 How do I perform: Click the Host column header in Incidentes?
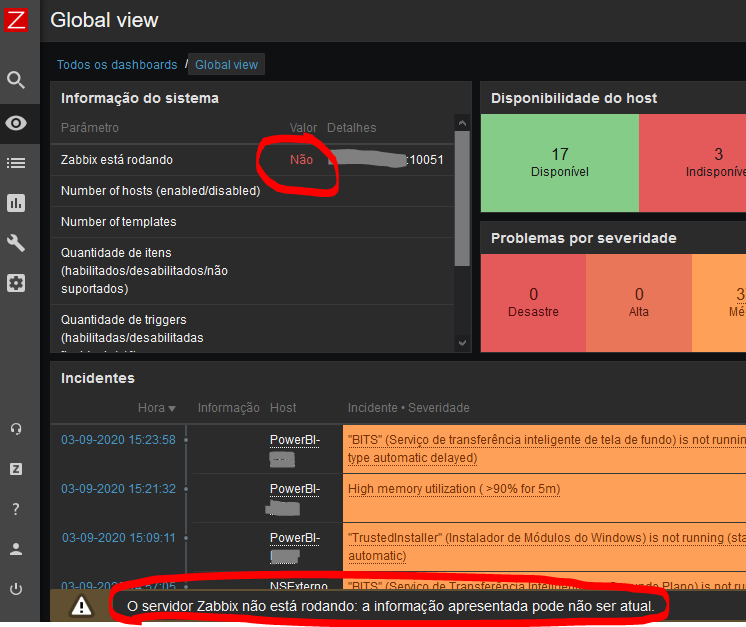click(x=283, y=408)
